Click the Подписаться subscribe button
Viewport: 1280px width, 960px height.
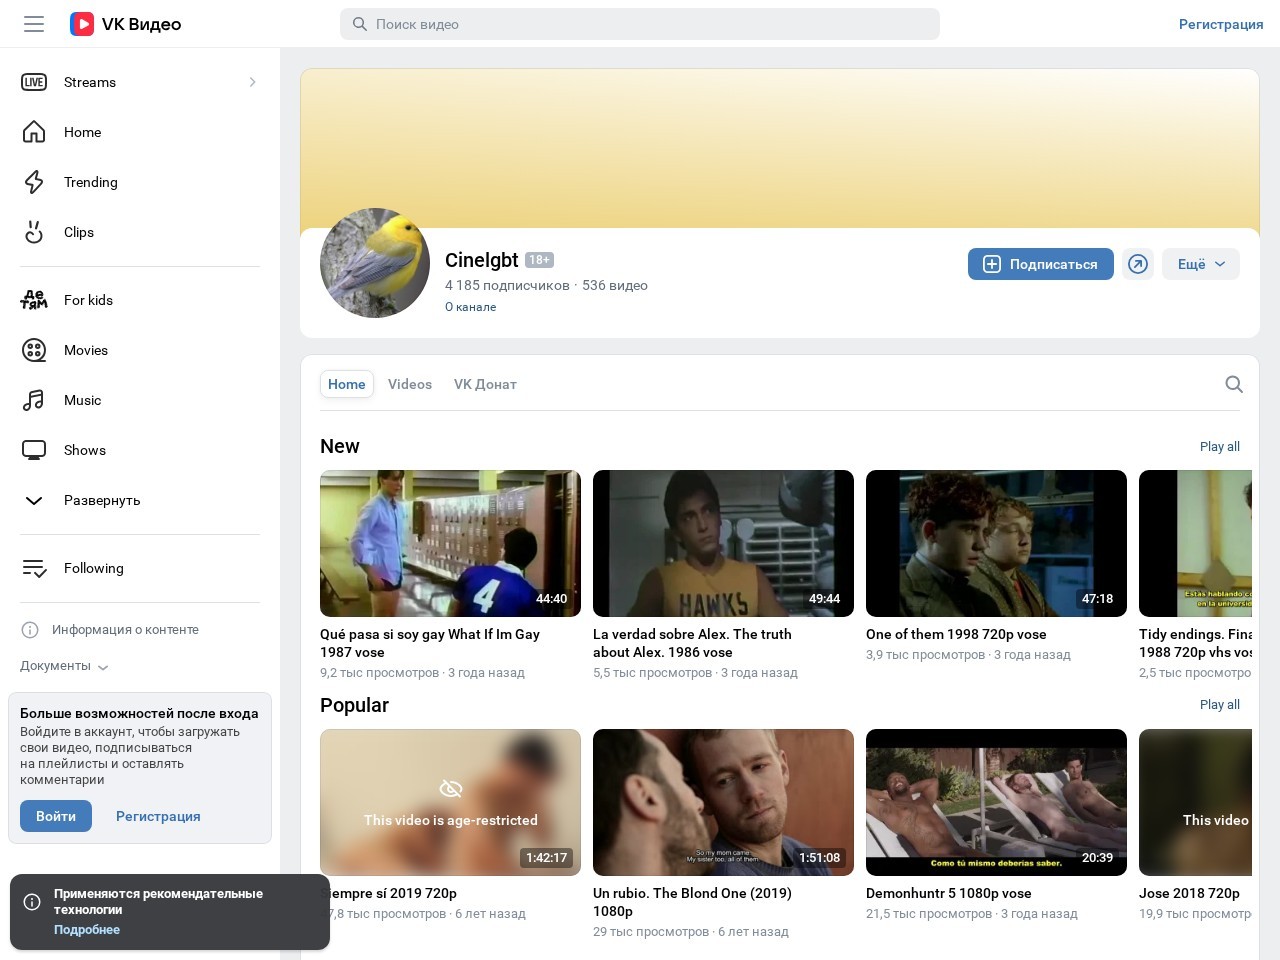[x=1041, y=264]
